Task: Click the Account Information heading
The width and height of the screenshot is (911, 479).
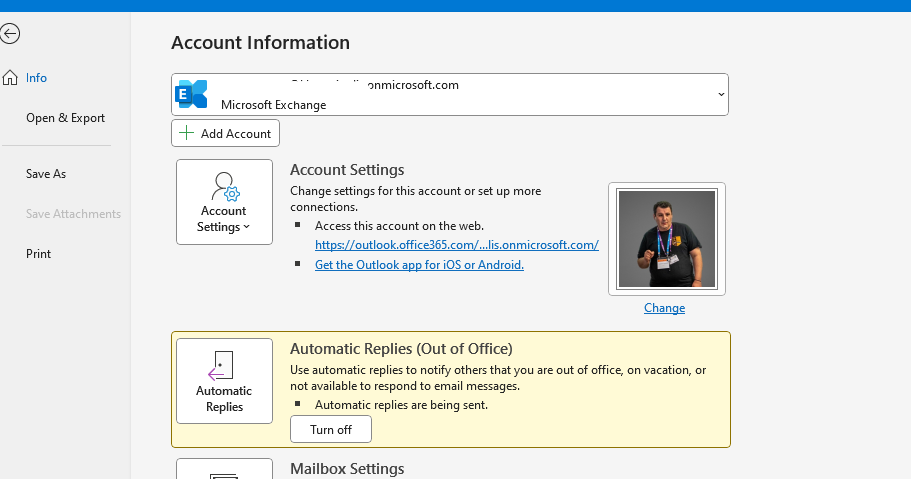Action: point(260,42)
